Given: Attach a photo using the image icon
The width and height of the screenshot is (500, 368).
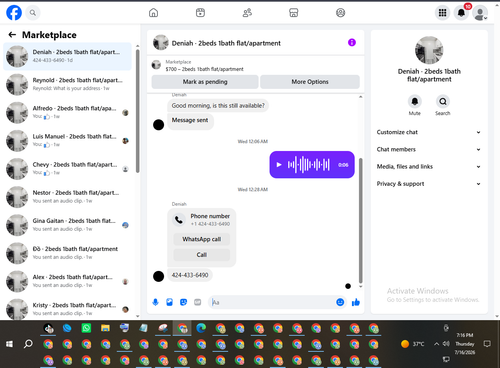Looking at the screenshot, I should tap(169, 302).
